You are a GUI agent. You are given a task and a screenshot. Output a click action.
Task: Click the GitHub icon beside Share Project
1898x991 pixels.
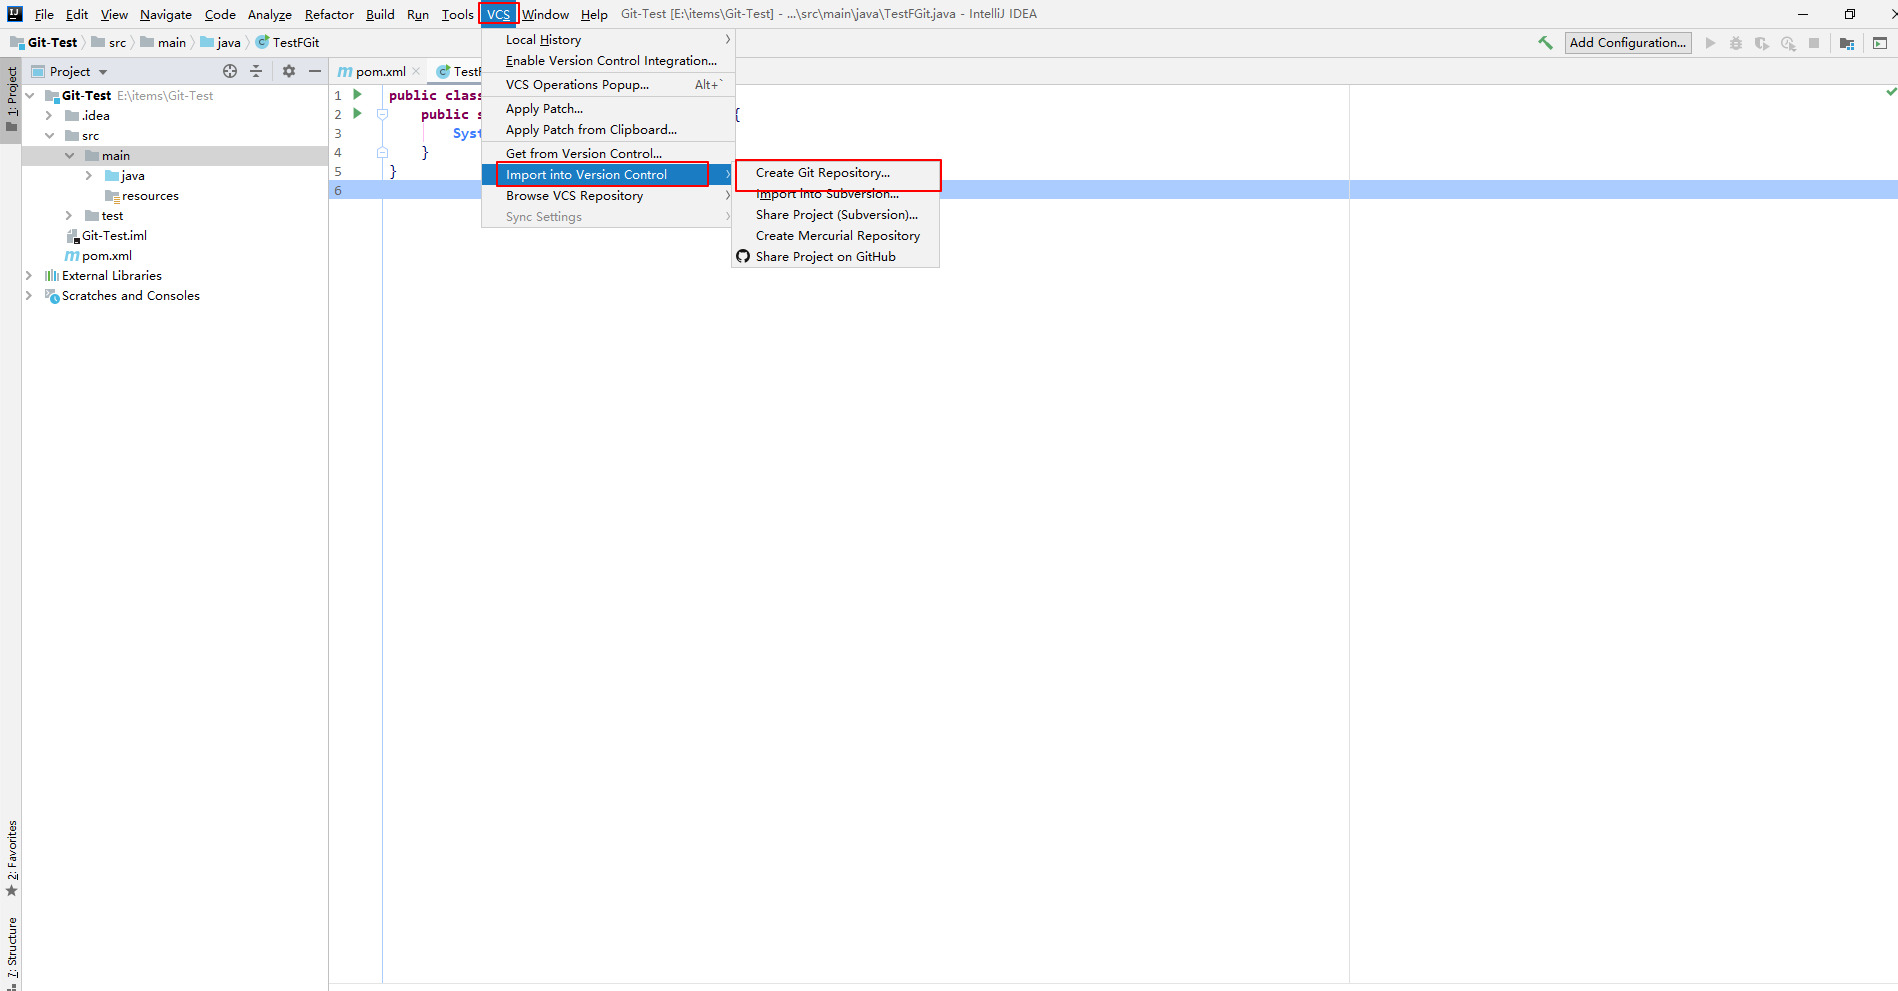tap(743, 257)
